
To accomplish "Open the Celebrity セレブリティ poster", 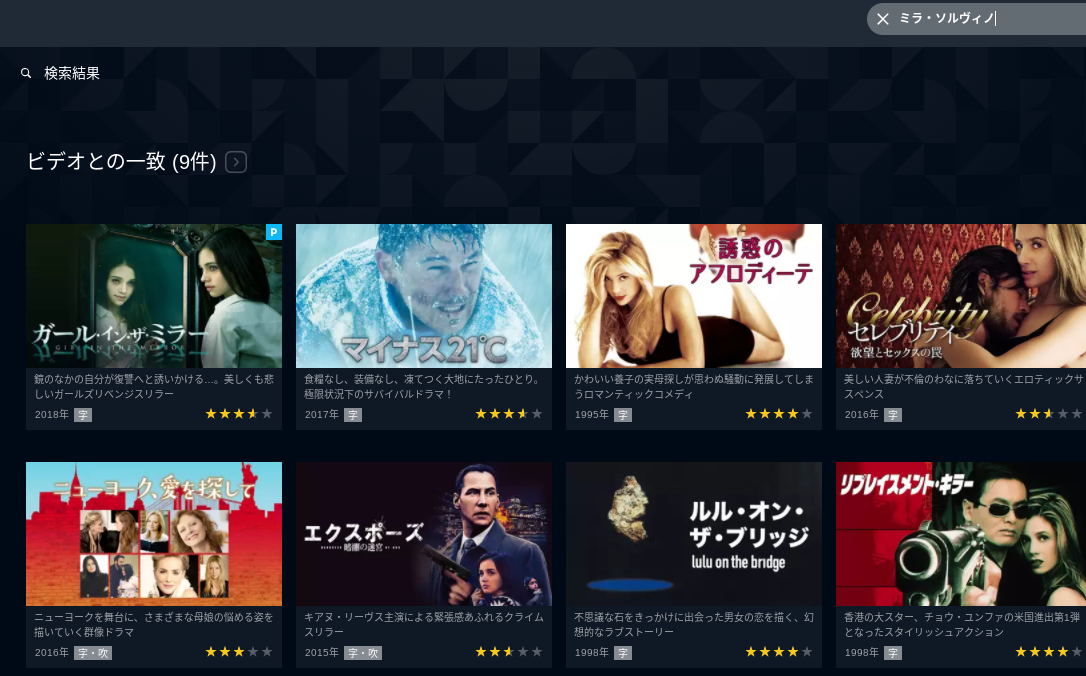I will click(961, 296).
